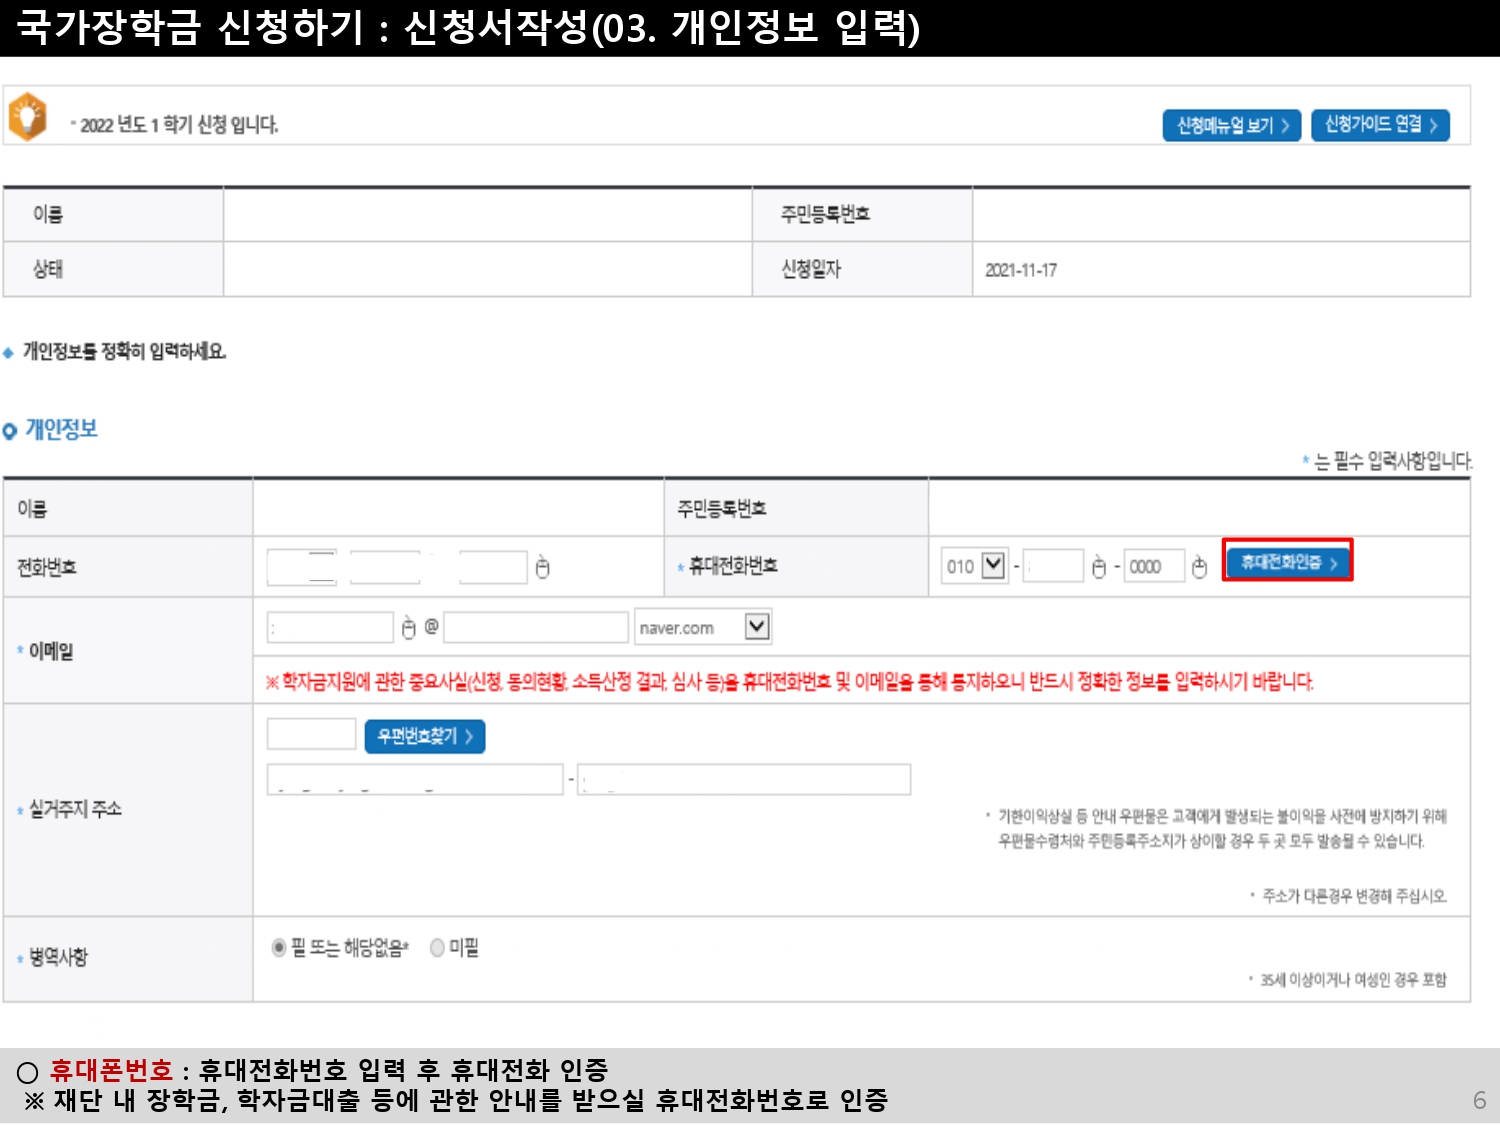Click the mouse icon beside 전화번호 field
The width and height of the screenshot is (1500, 1125).
click(543, 567)
